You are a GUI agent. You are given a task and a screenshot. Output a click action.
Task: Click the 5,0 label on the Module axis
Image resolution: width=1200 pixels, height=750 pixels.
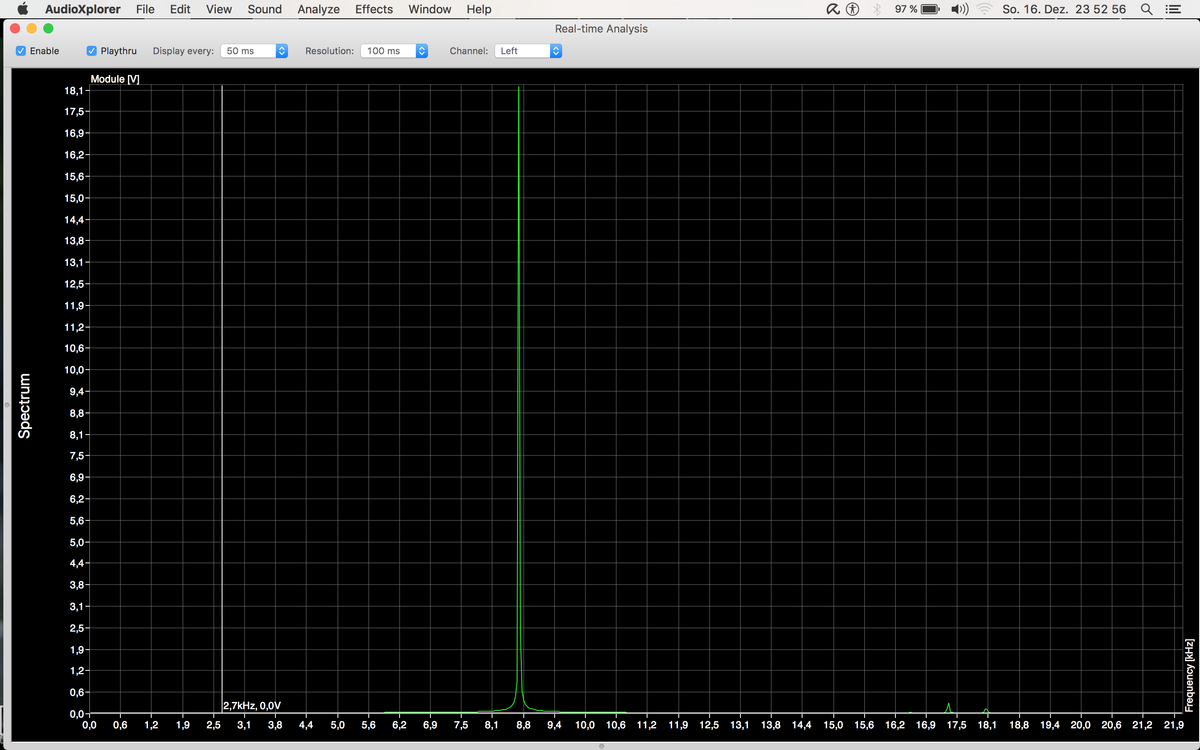(77, 543)
